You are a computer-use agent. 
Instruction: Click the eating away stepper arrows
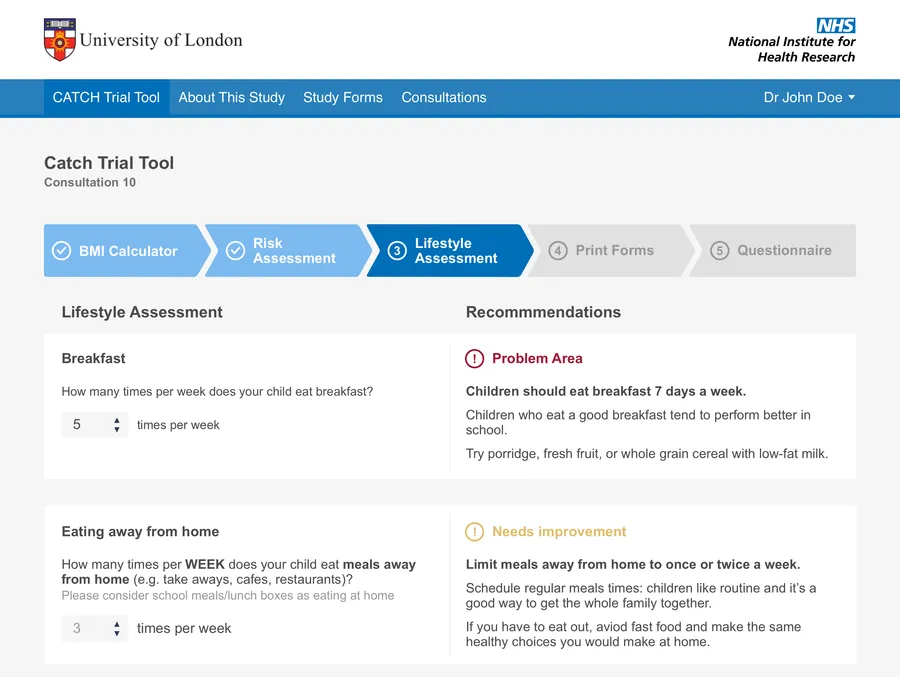117,629
